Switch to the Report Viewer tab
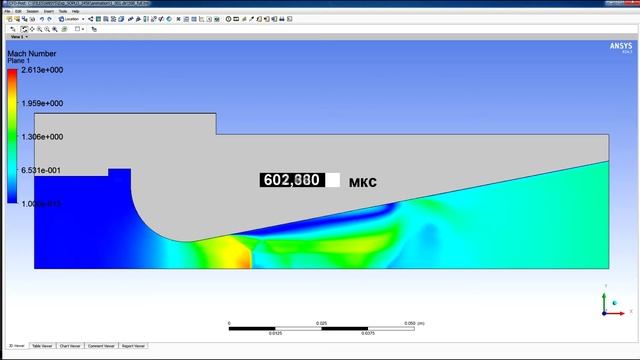Screen dimensions: 640x360 133,346
